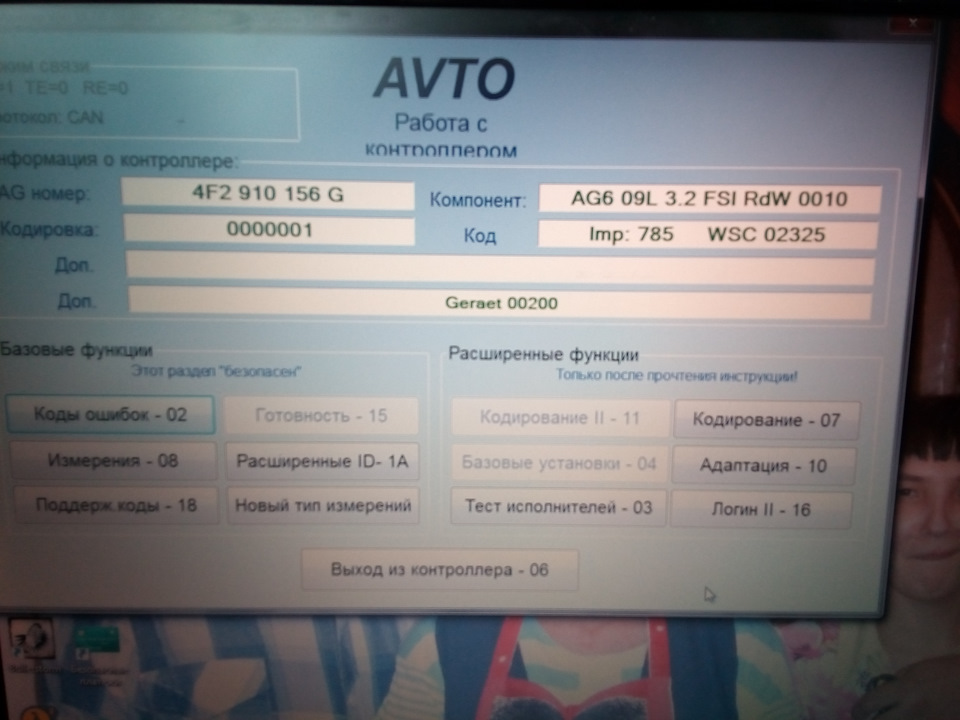Open Адаптация - 10
960x720 pixels.
(763, 465)
